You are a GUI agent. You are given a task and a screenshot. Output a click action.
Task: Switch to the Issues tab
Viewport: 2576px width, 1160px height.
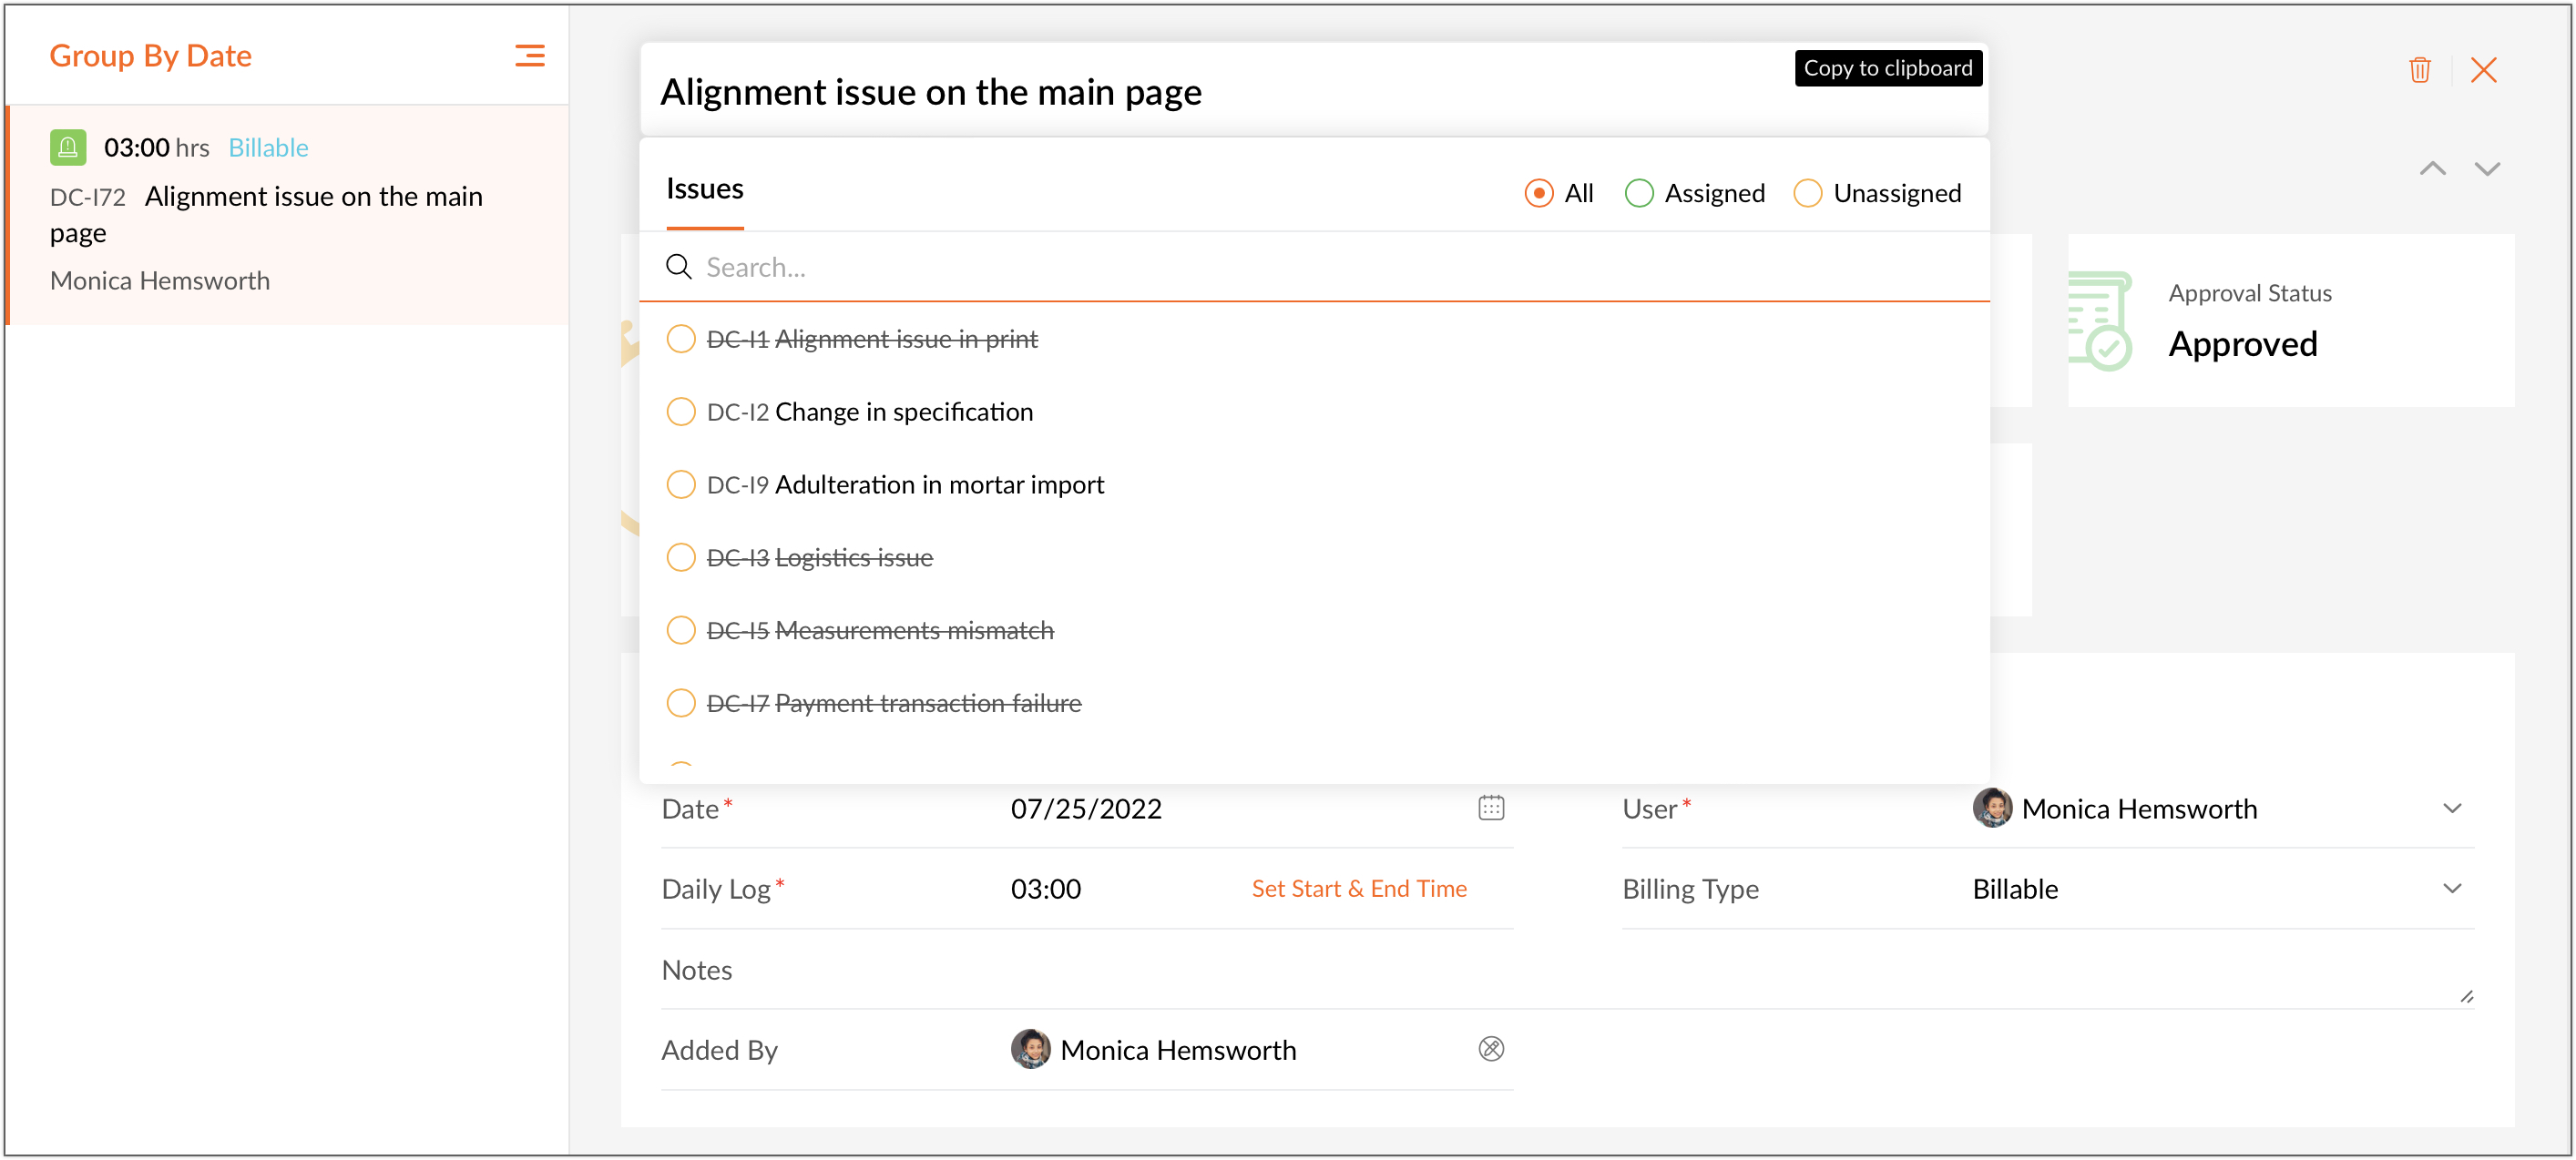click(704, 189)
